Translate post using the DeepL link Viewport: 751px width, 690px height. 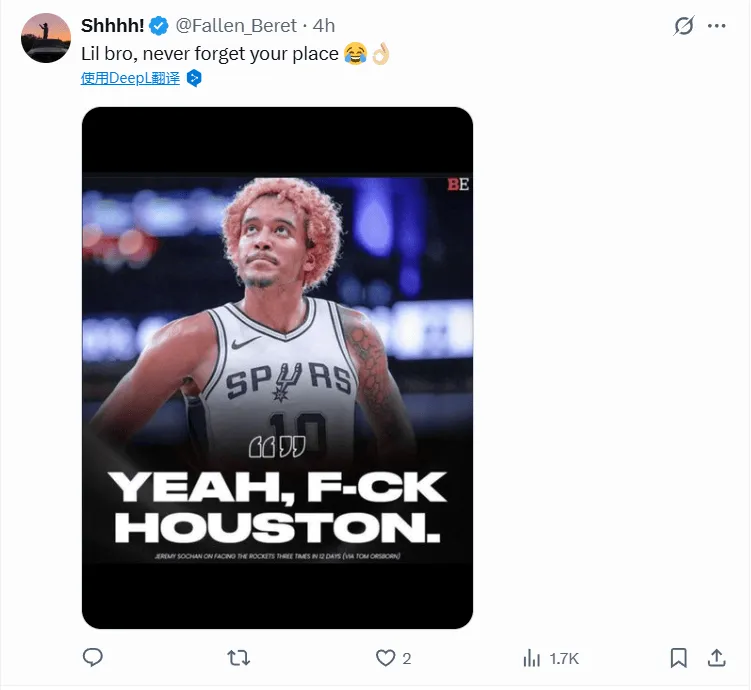pyautogui.click(x=130, y=78)
